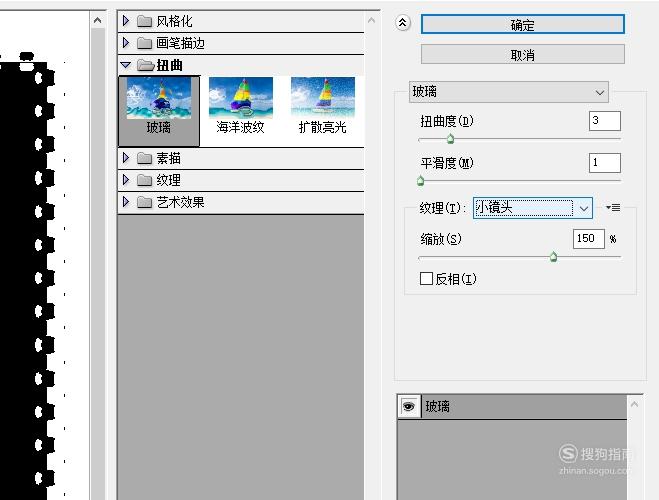Click the 风格化 category label
The image size is (659, 500).
(174, 21)
